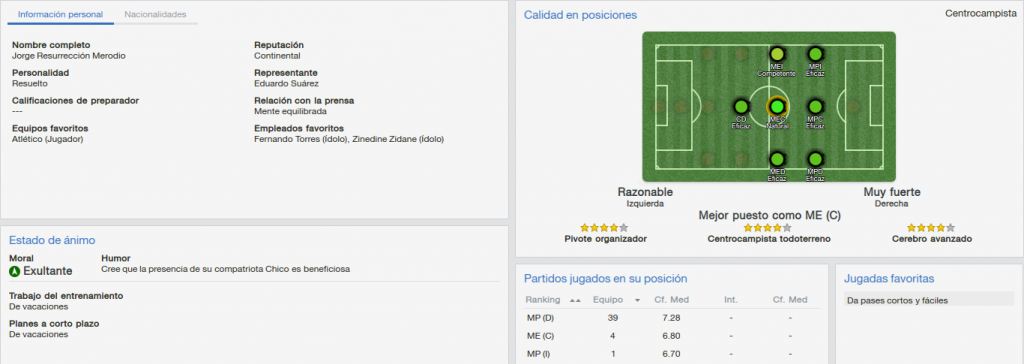Sort by Ranking column arrows
This screenshot has height=364, width=1024.
pos(575,301)
